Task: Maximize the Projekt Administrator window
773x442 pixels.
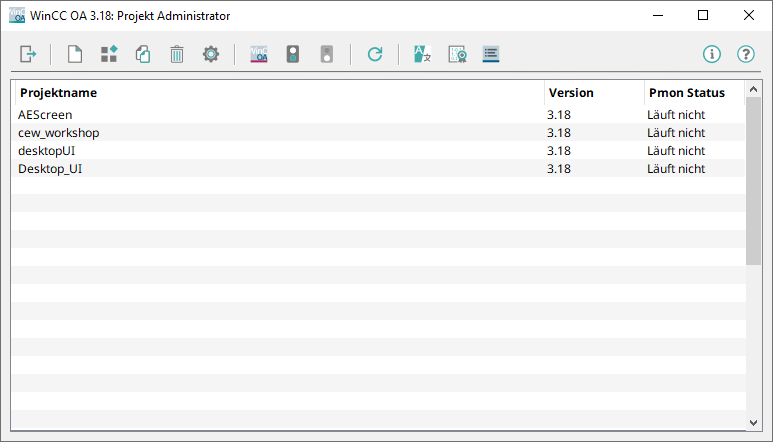Action: coord(703,15)
